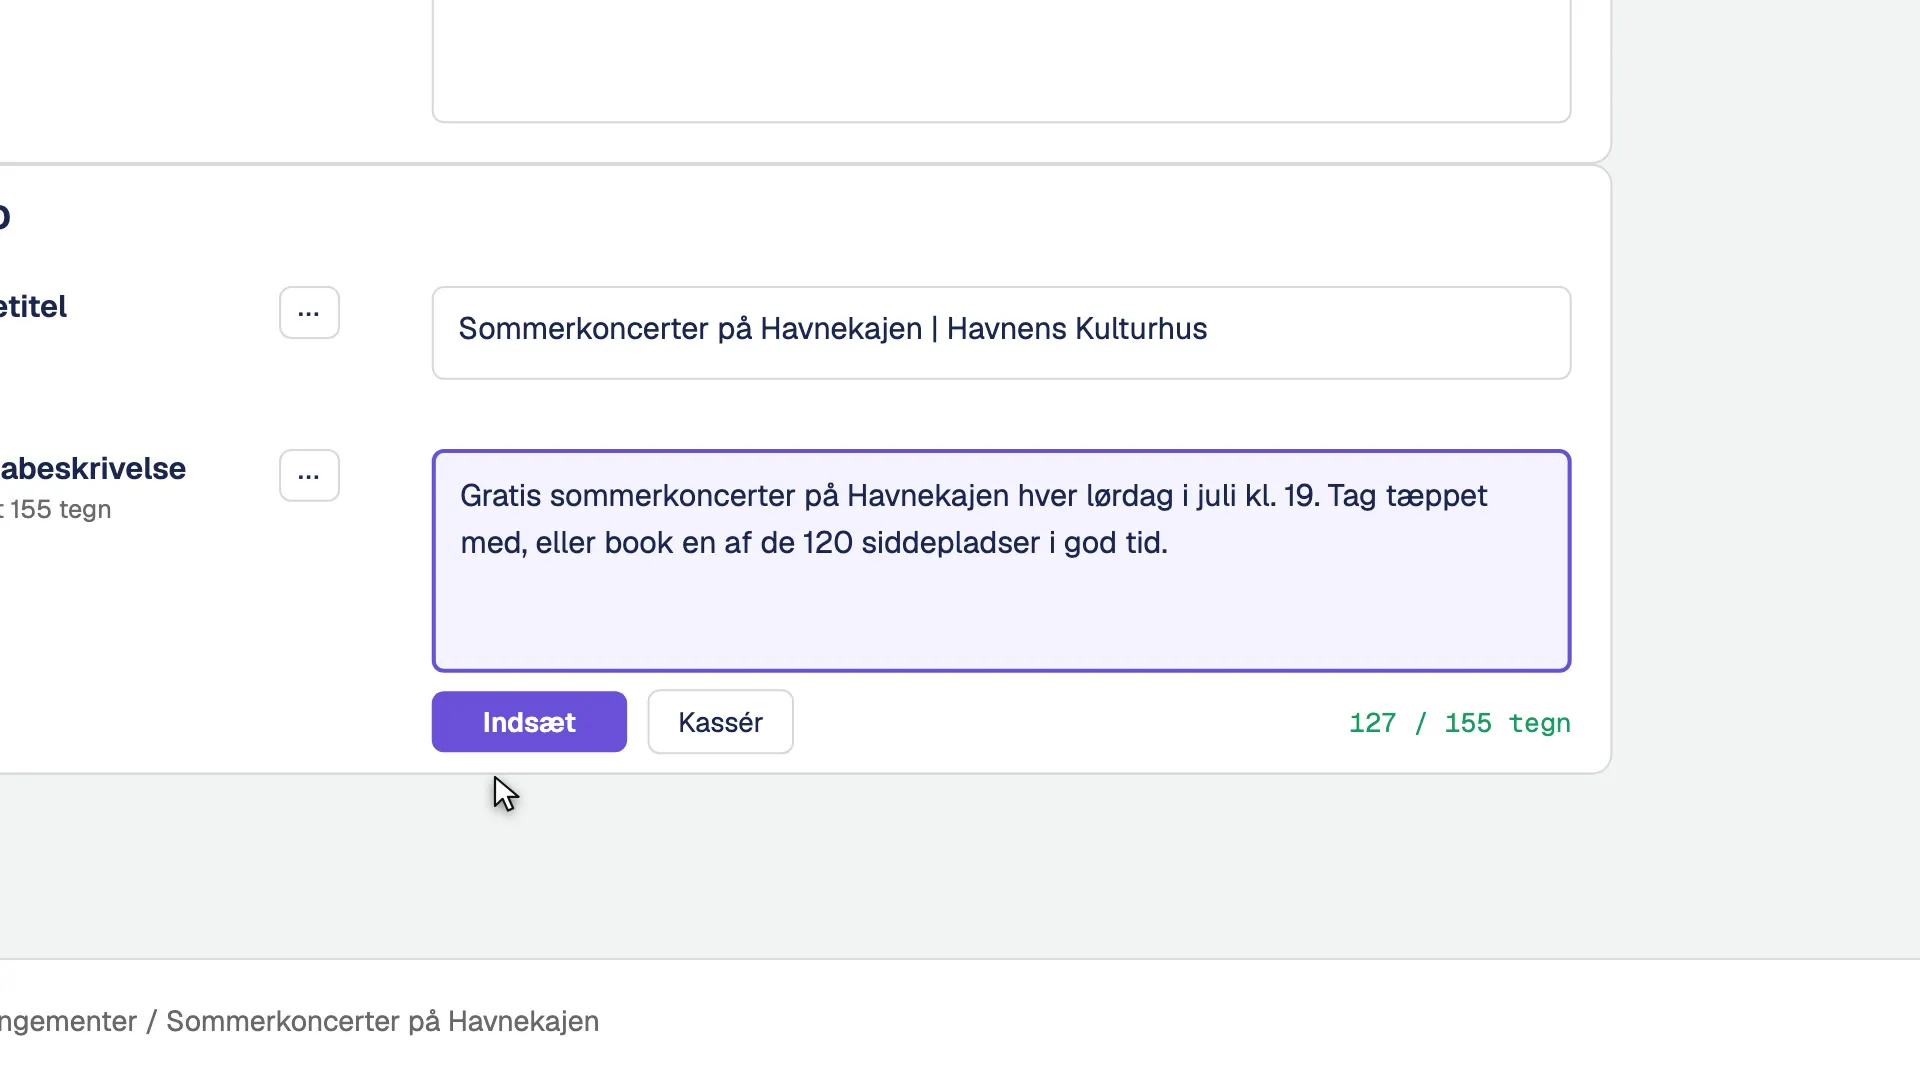This screenshot has height=1080, width=1920.
Task: Click the 155 tegn hint under the label
Action: pos(56,509)
